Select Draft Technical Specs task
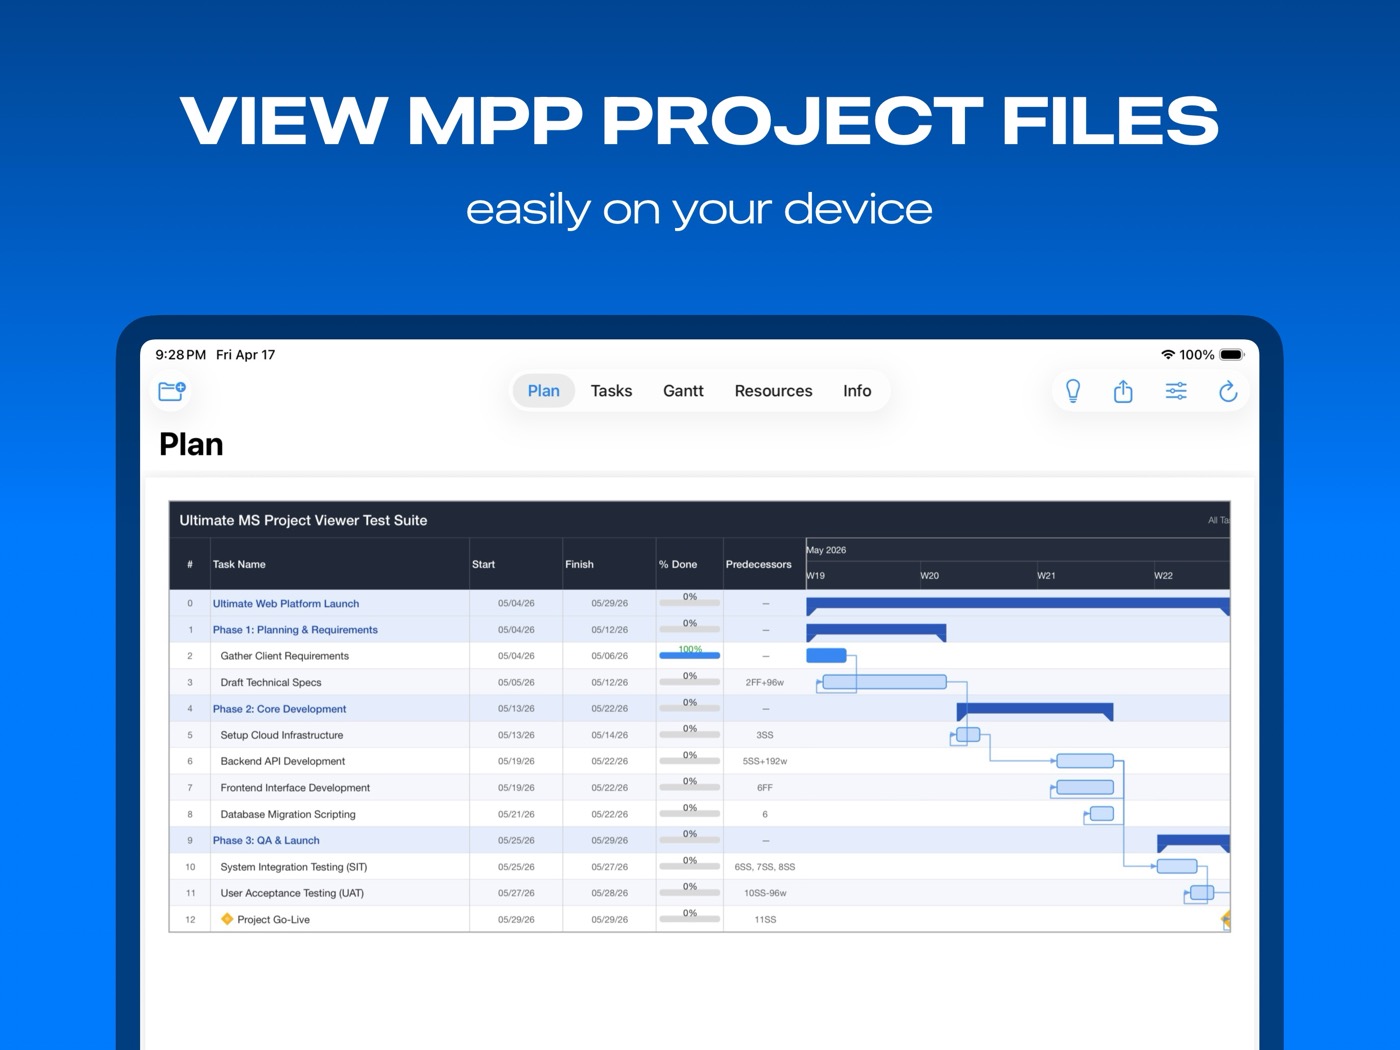Viewport: 1400px width, 1050px height. point(271,683)
